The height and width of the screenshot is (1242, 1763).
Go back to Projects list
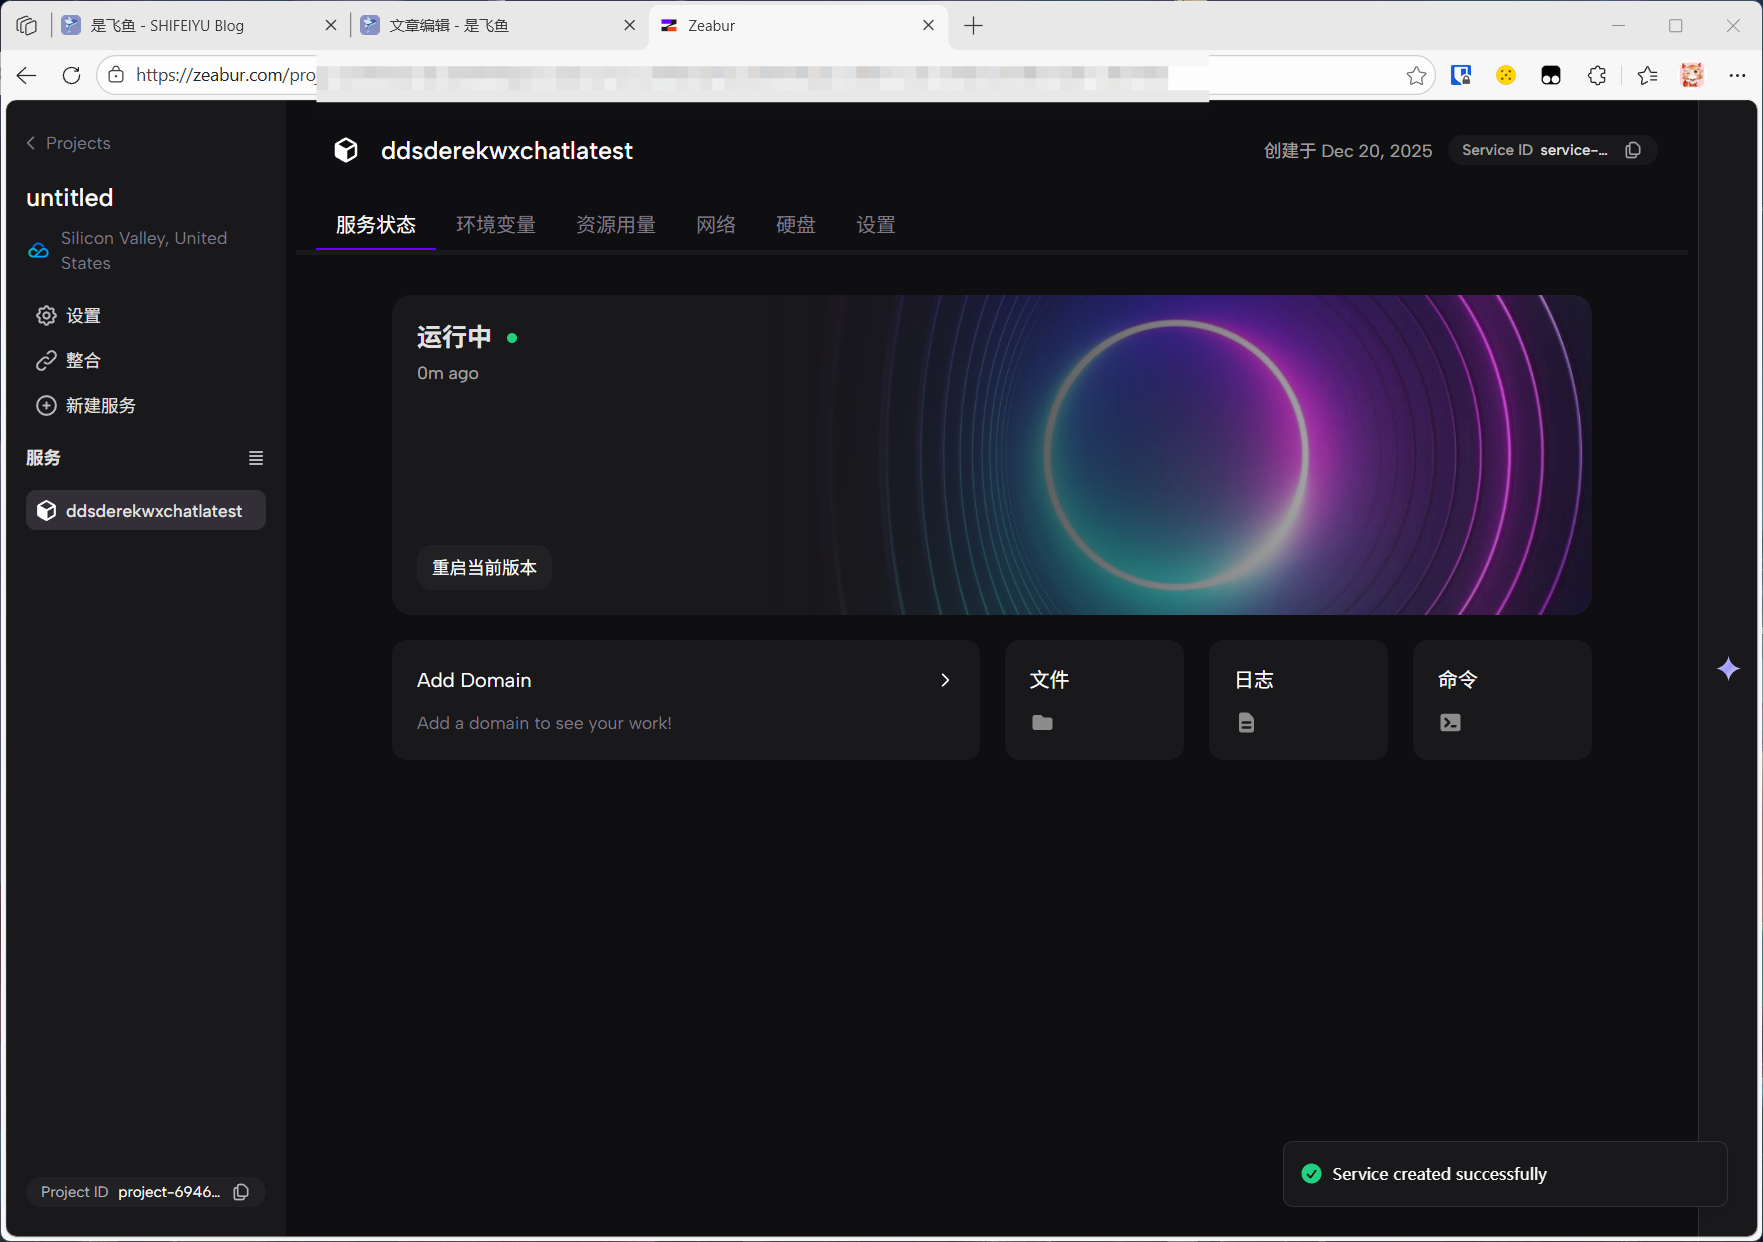point(68,143)
